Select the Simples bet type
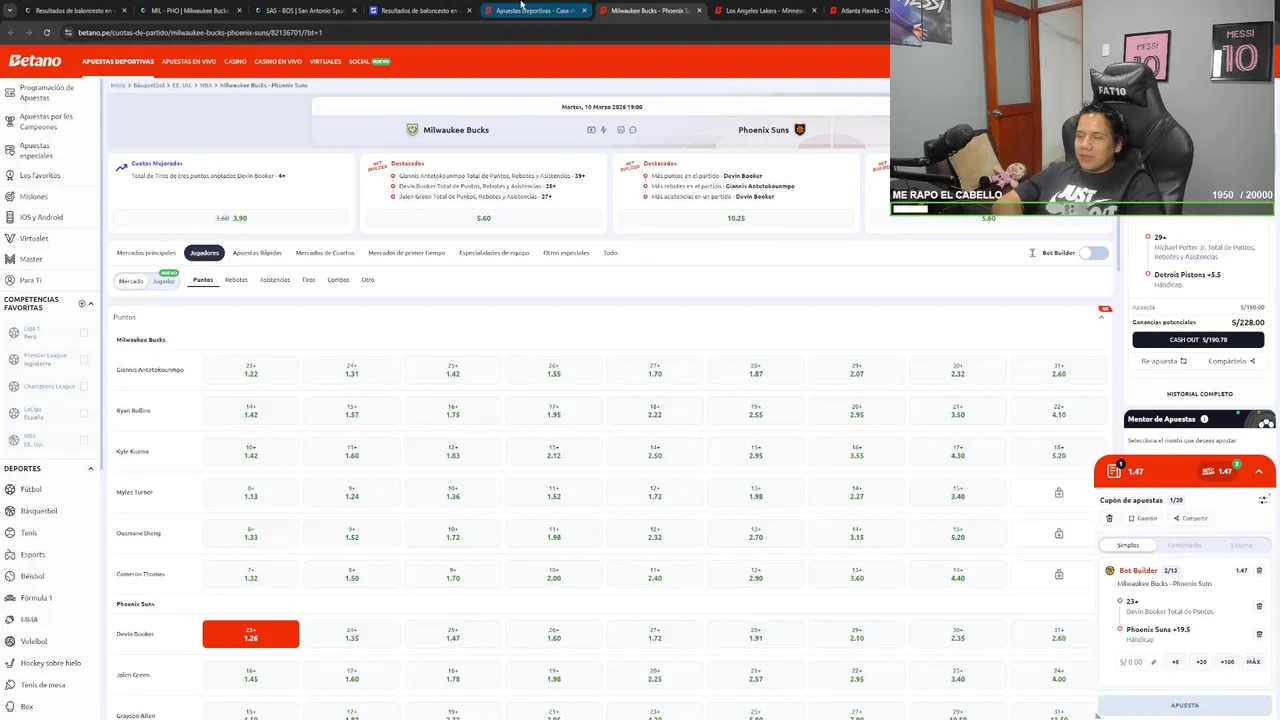 click(x=1128, y=545)
